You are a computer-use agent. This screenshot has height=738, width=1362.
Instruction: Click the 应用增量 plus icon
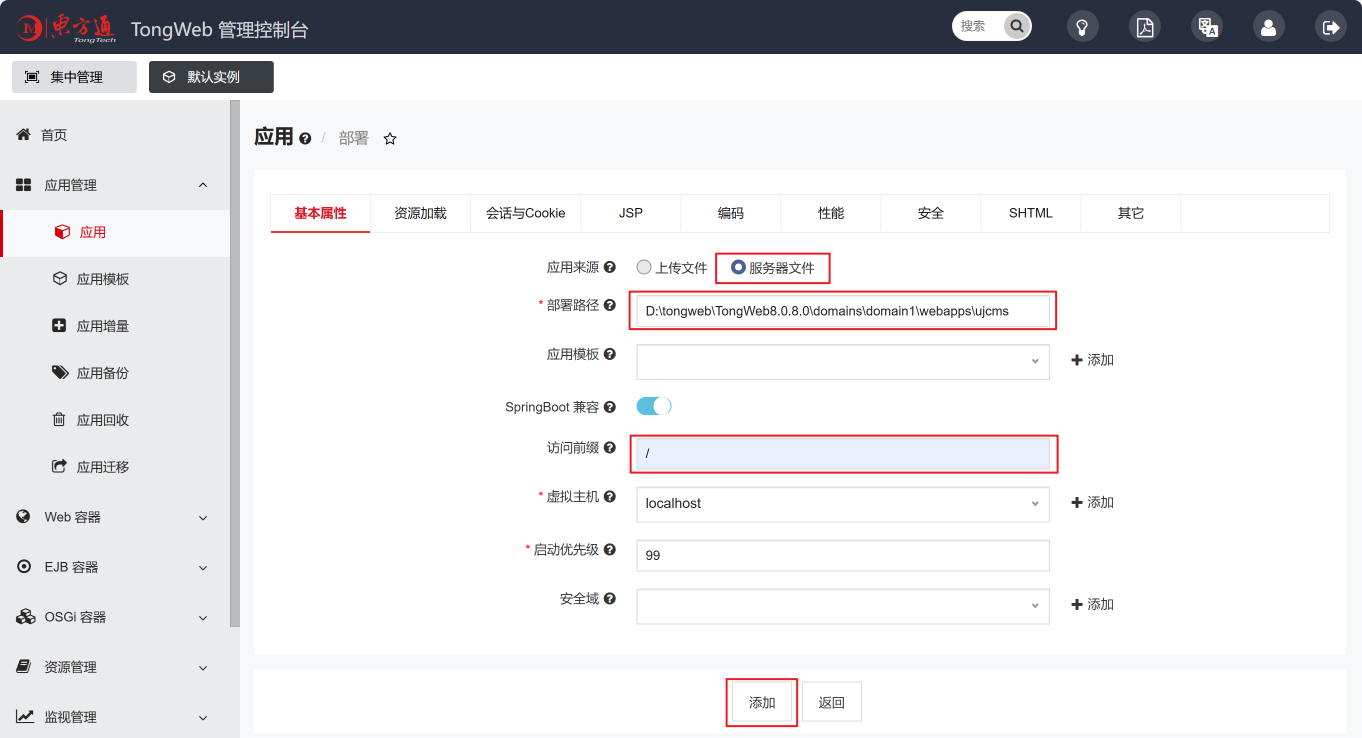(x=59, y=325)
